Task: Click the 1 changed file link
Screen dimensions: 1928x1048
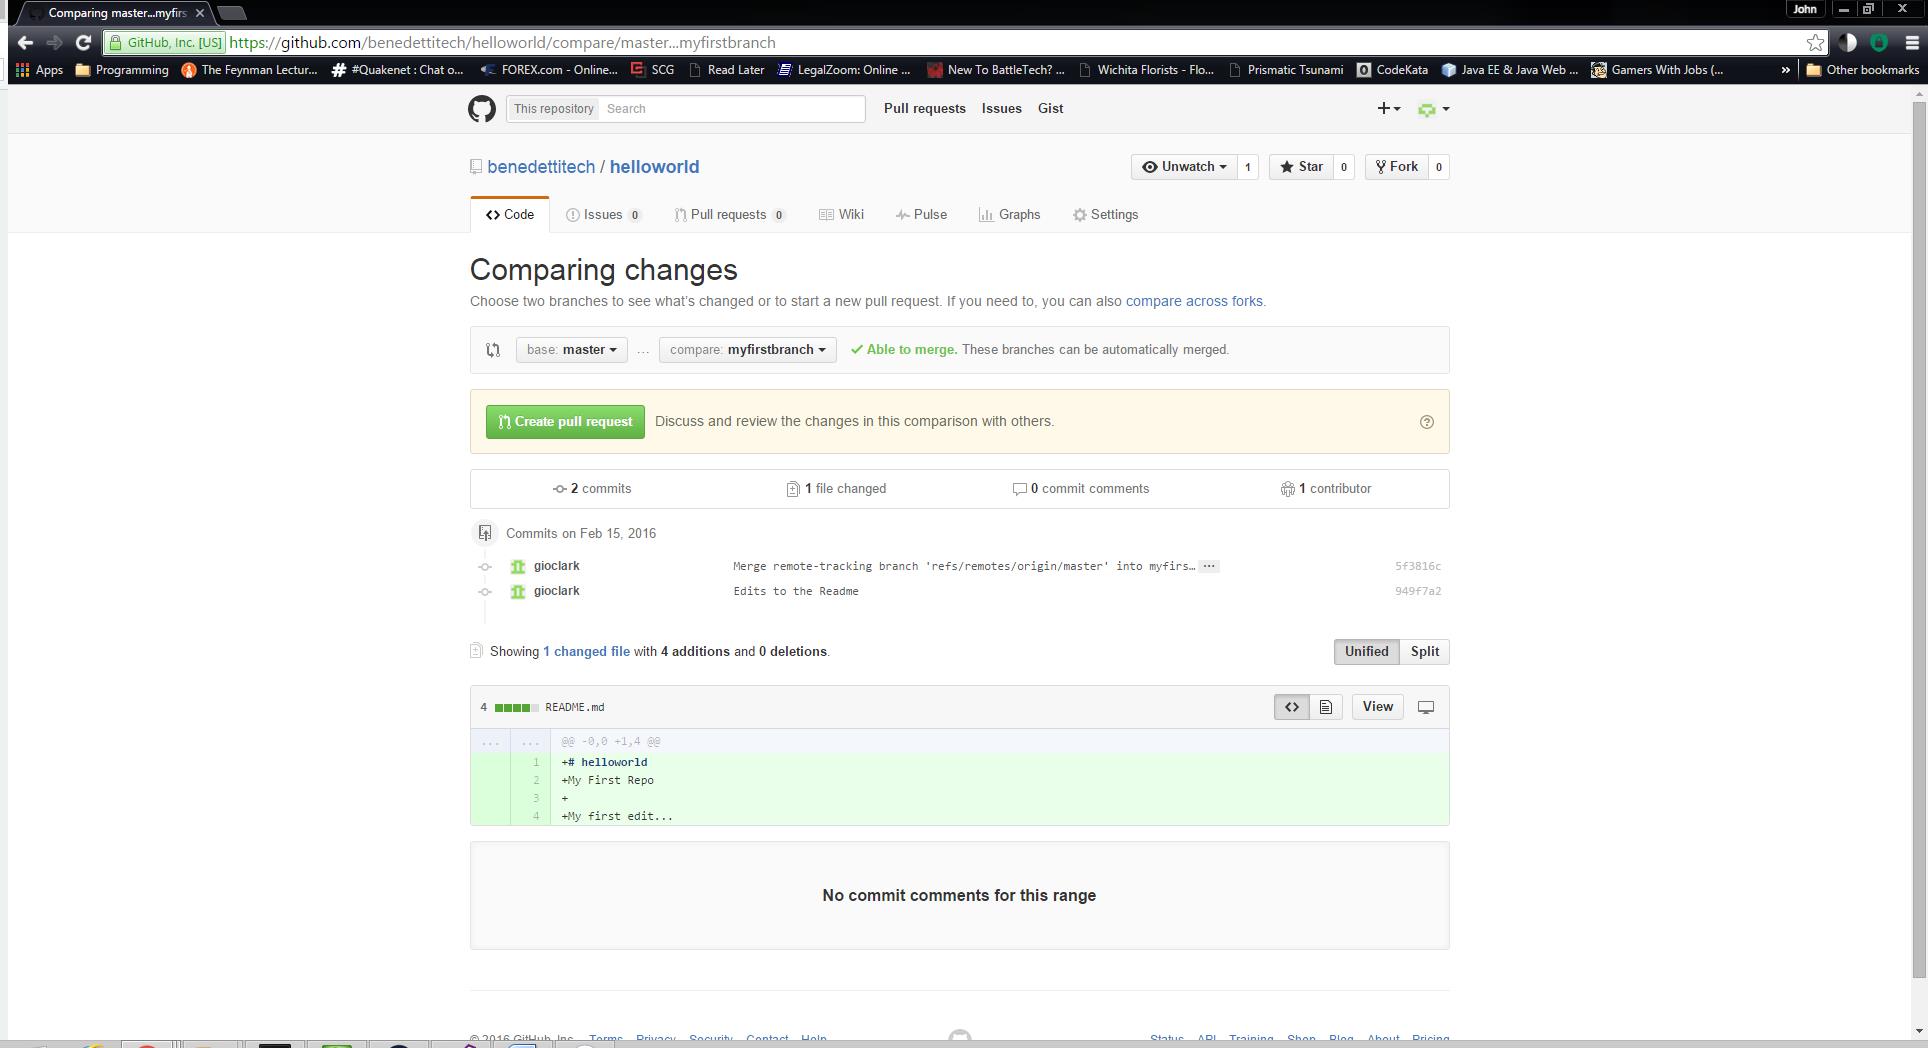Action: coord(586,652)
